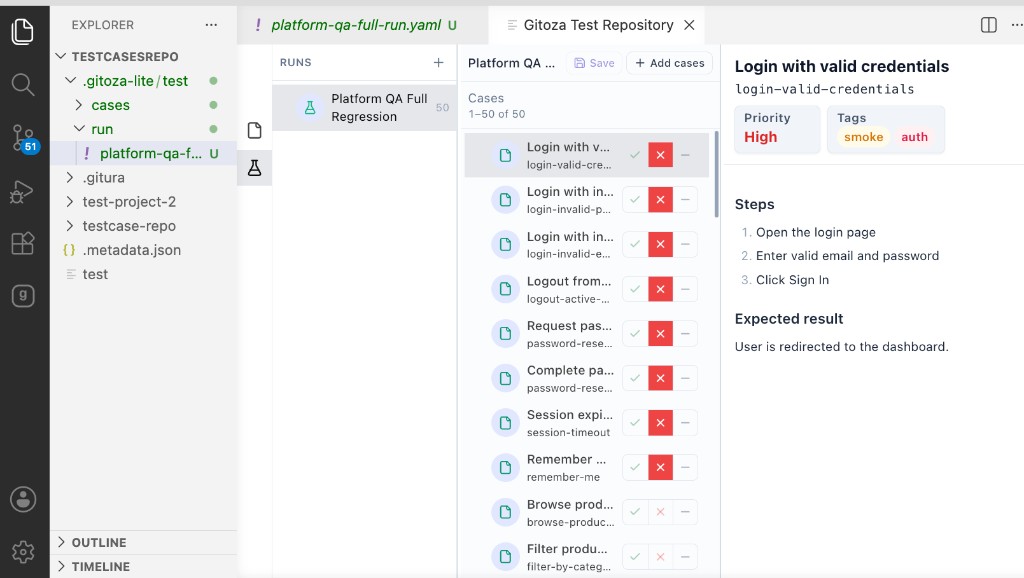The height and width of the screenshot is (578, 1024).
Task: Collapse the TESTCASESREPO root folder
Action: [x=61, y=56]
